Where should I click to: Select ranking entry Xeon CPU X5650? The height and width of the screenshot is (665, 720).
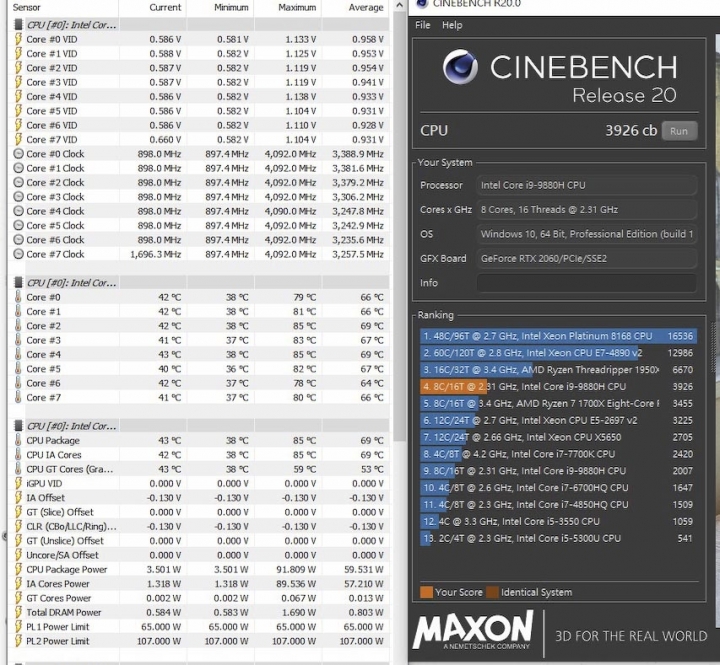[558, 437]
